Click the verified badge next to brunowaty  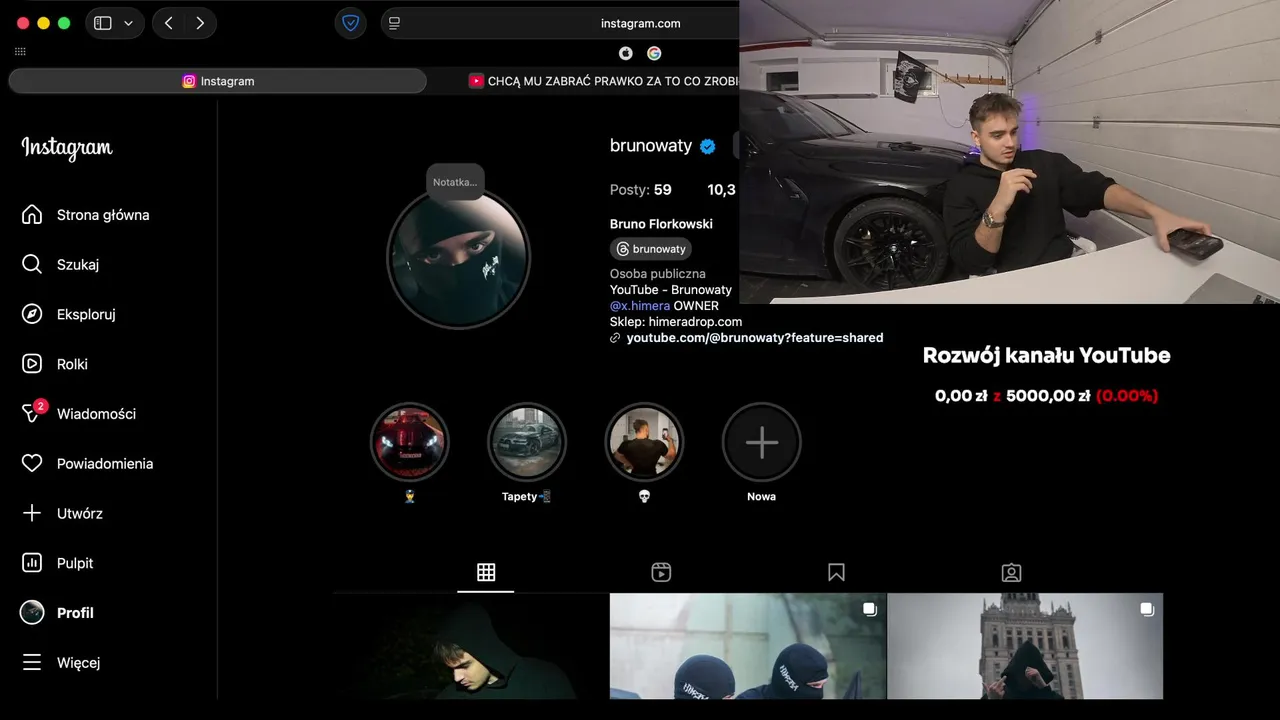pos(708,146)
